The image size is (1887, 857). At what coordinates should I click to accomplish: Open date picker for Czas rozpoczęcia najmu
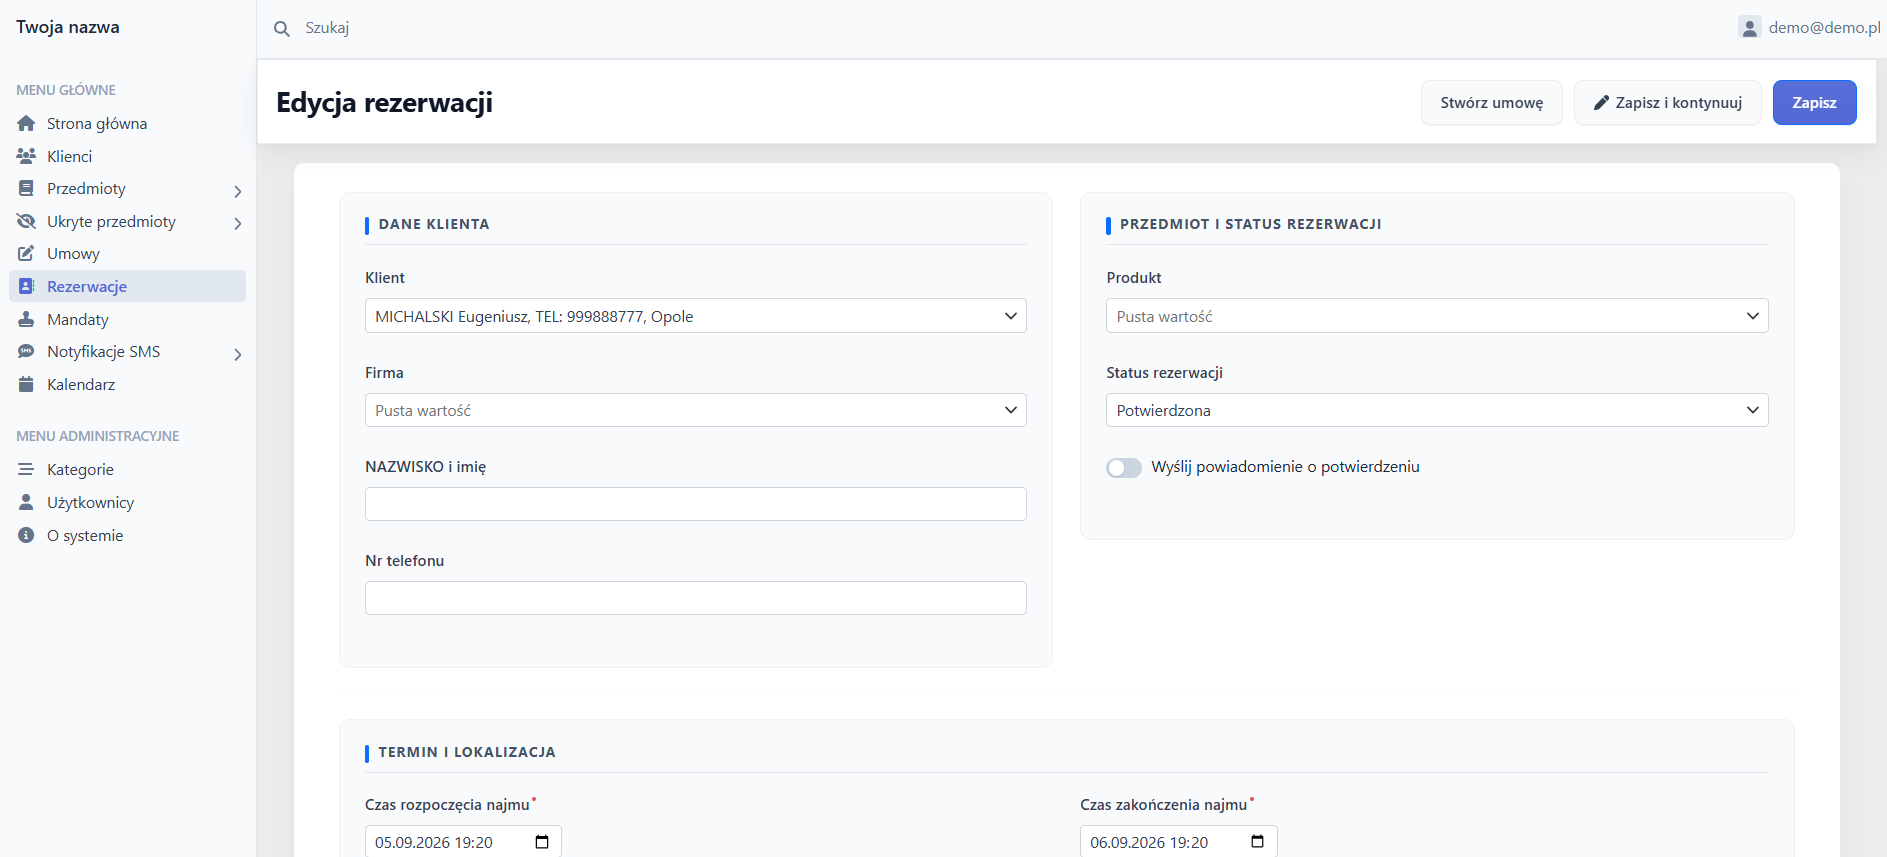(x=542, y=842)
